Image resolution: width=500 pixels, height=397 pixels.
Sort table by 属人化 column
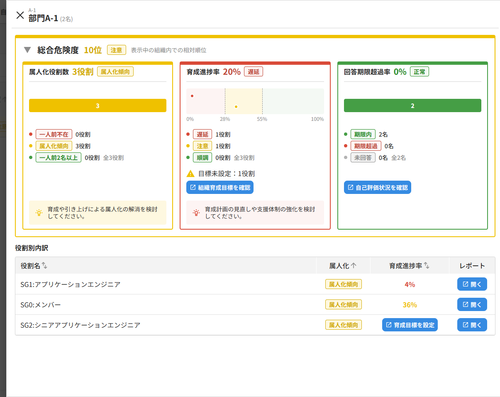tap(343, 266)
